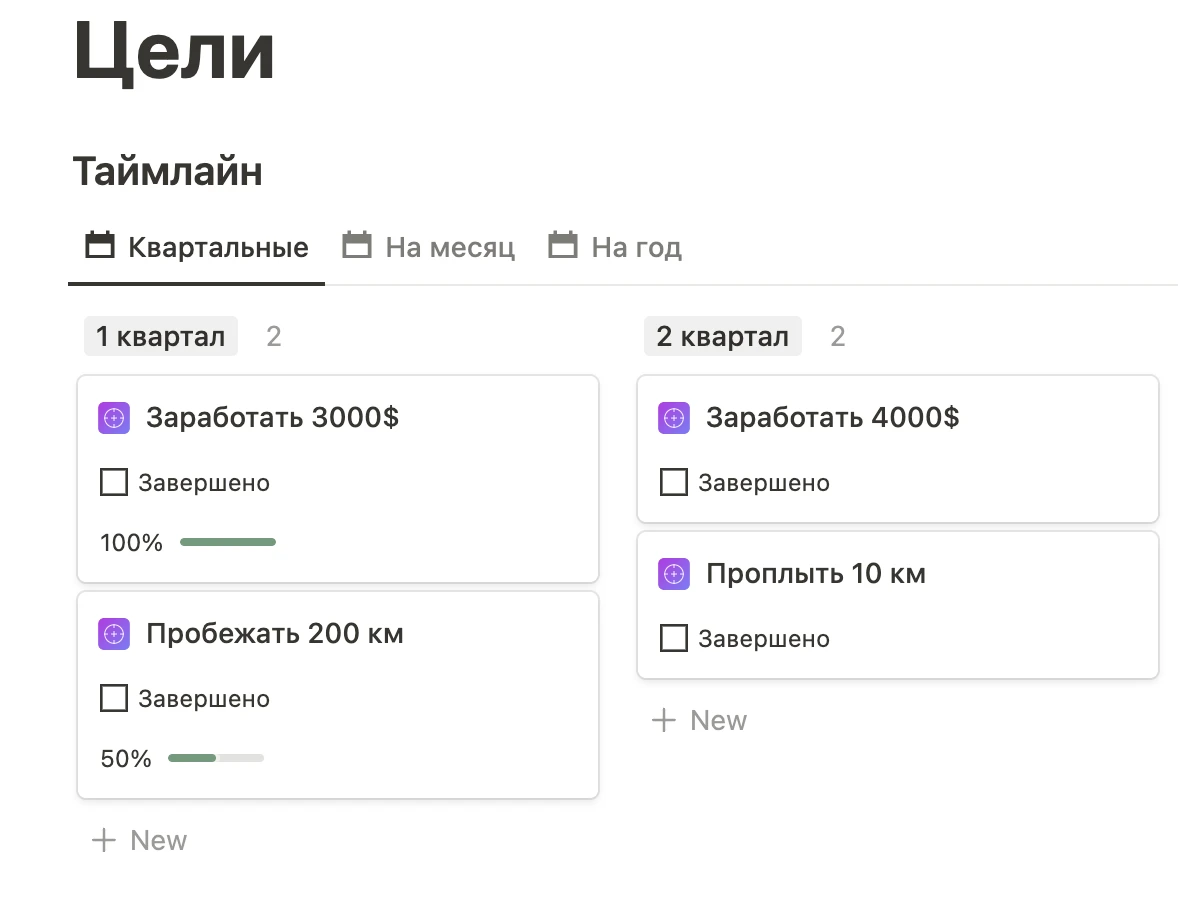Click calendar icon beside Квартальные tab
Viewport: 1178px width, 898px height.
[x=99, y=246]
